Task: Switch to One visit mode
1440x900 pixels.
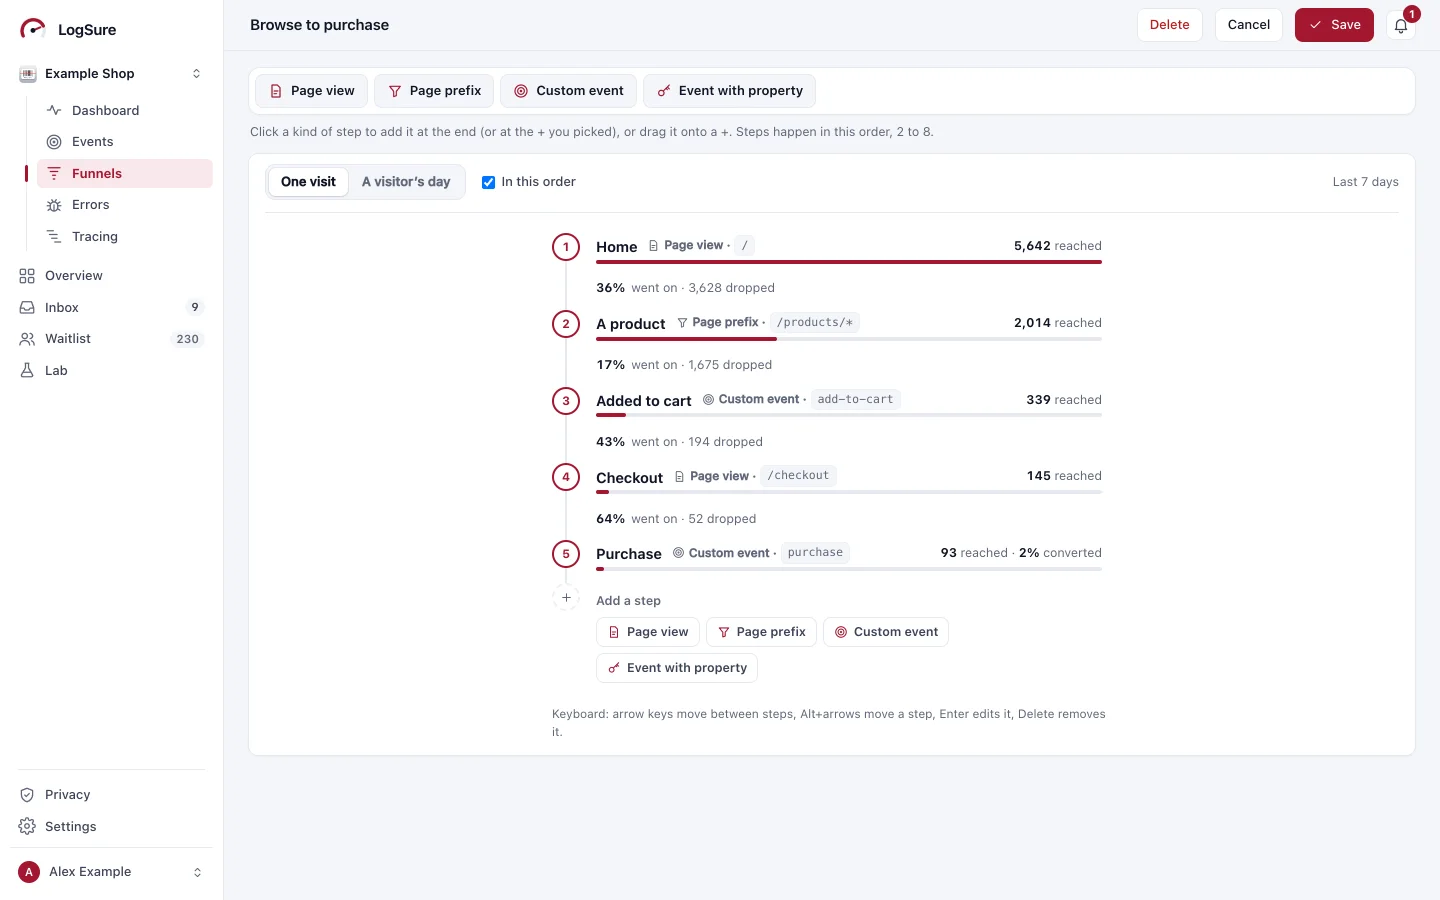Action: pyautogui.click(x=308, y=182)
